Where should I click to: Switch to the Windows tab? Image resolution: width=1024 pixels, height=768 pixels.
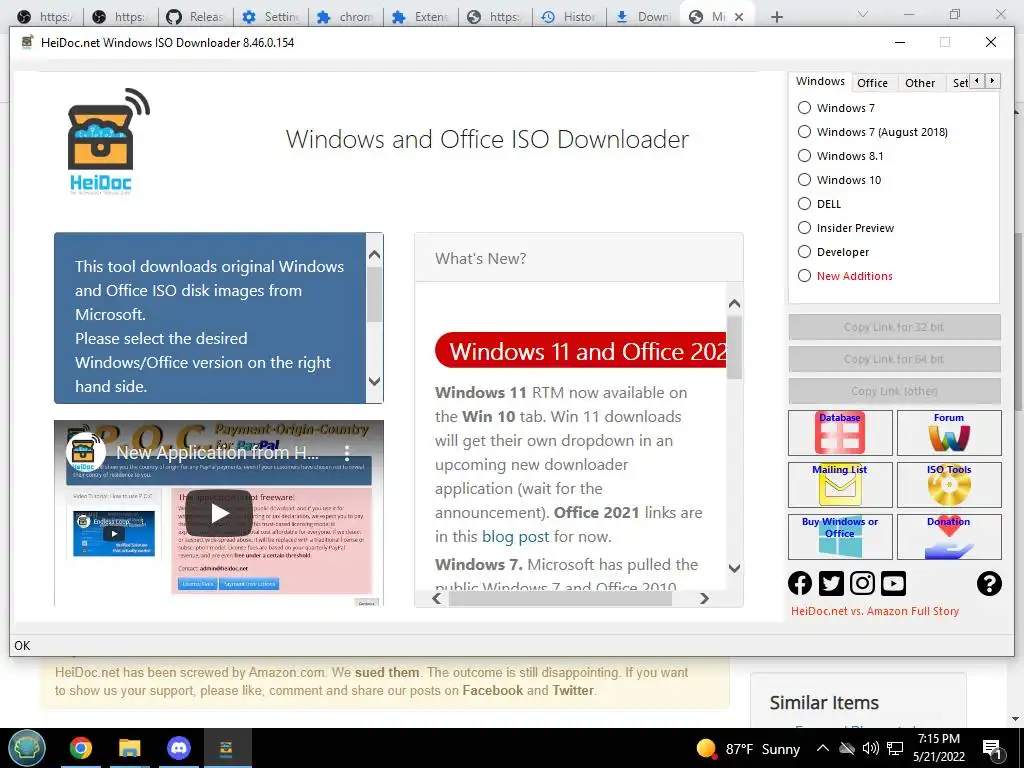(820, 82)
